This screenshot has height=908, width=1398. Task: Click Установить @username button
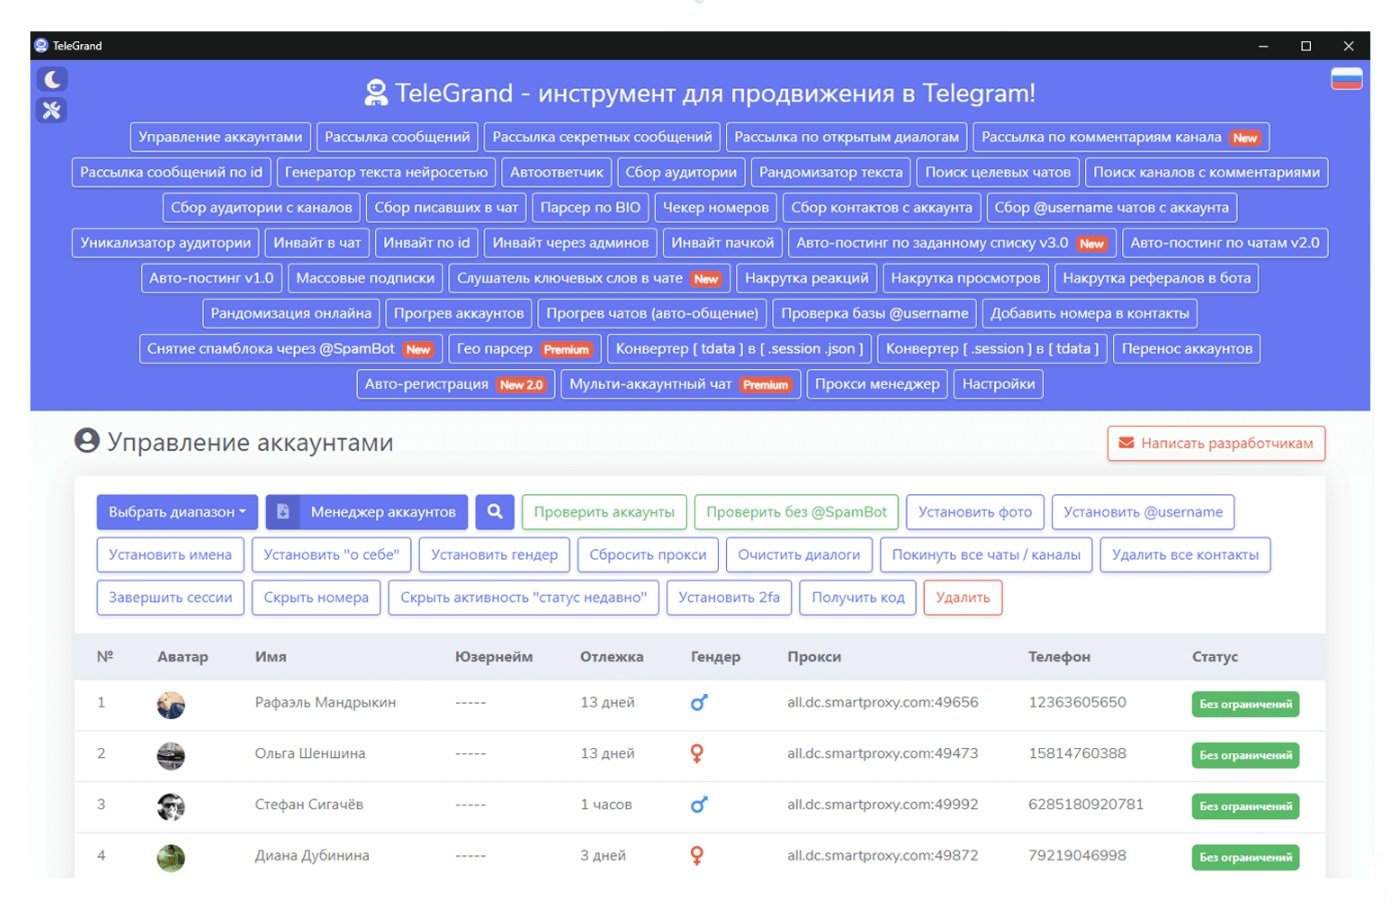tap(1143, 512)
